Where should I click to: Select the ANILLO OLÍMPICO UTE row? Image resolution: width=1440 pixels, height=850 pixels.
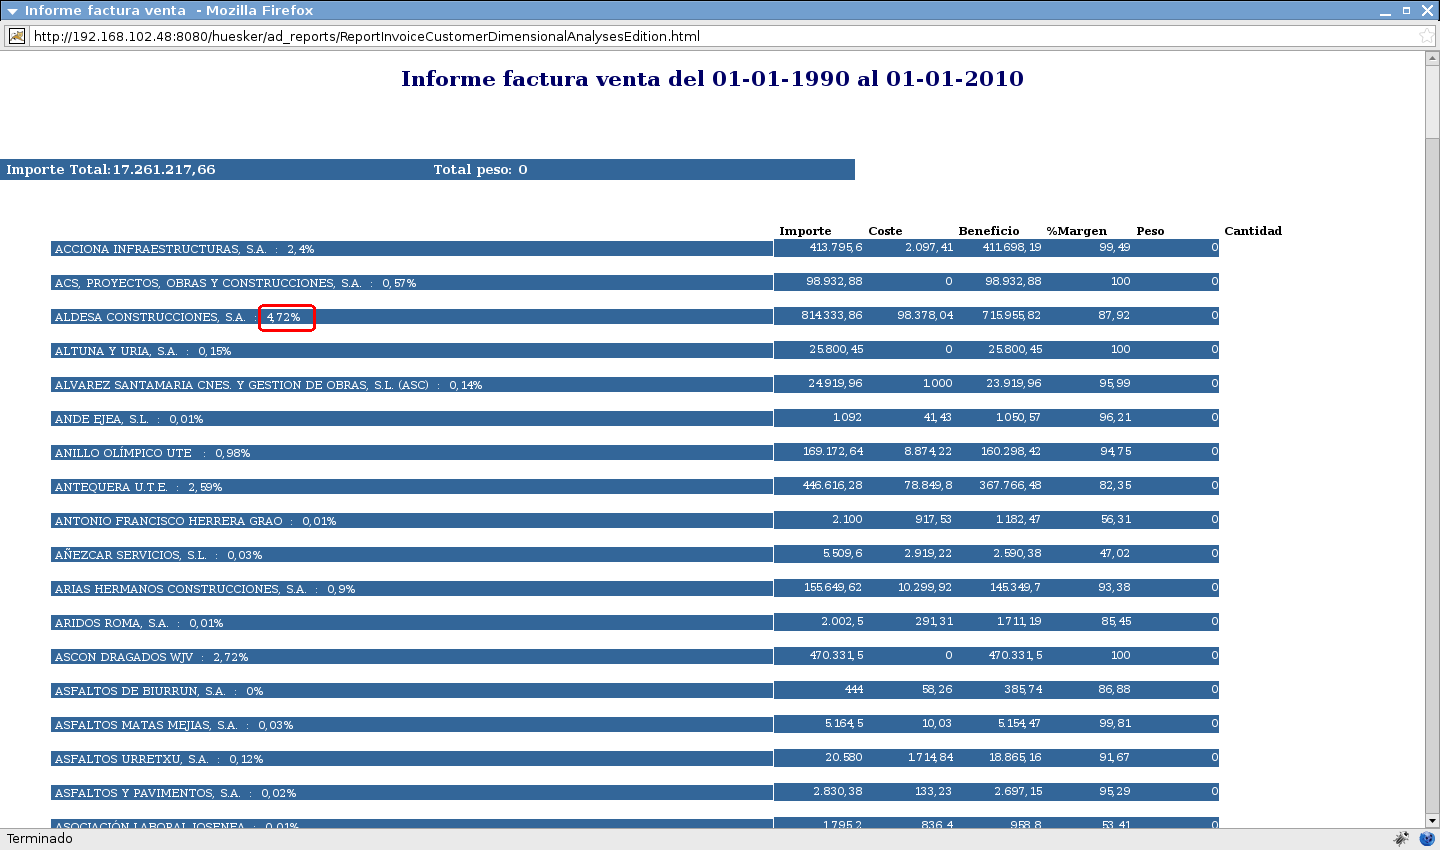coord(412,453)
